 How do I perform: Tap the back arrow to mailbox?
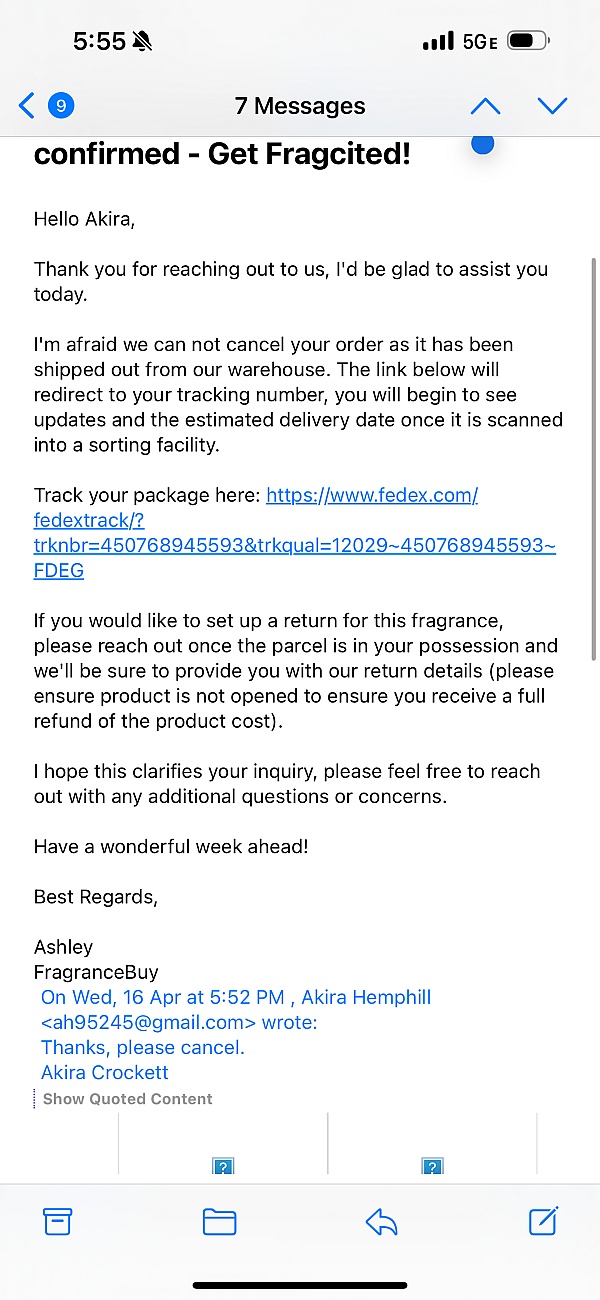[27, 105]
